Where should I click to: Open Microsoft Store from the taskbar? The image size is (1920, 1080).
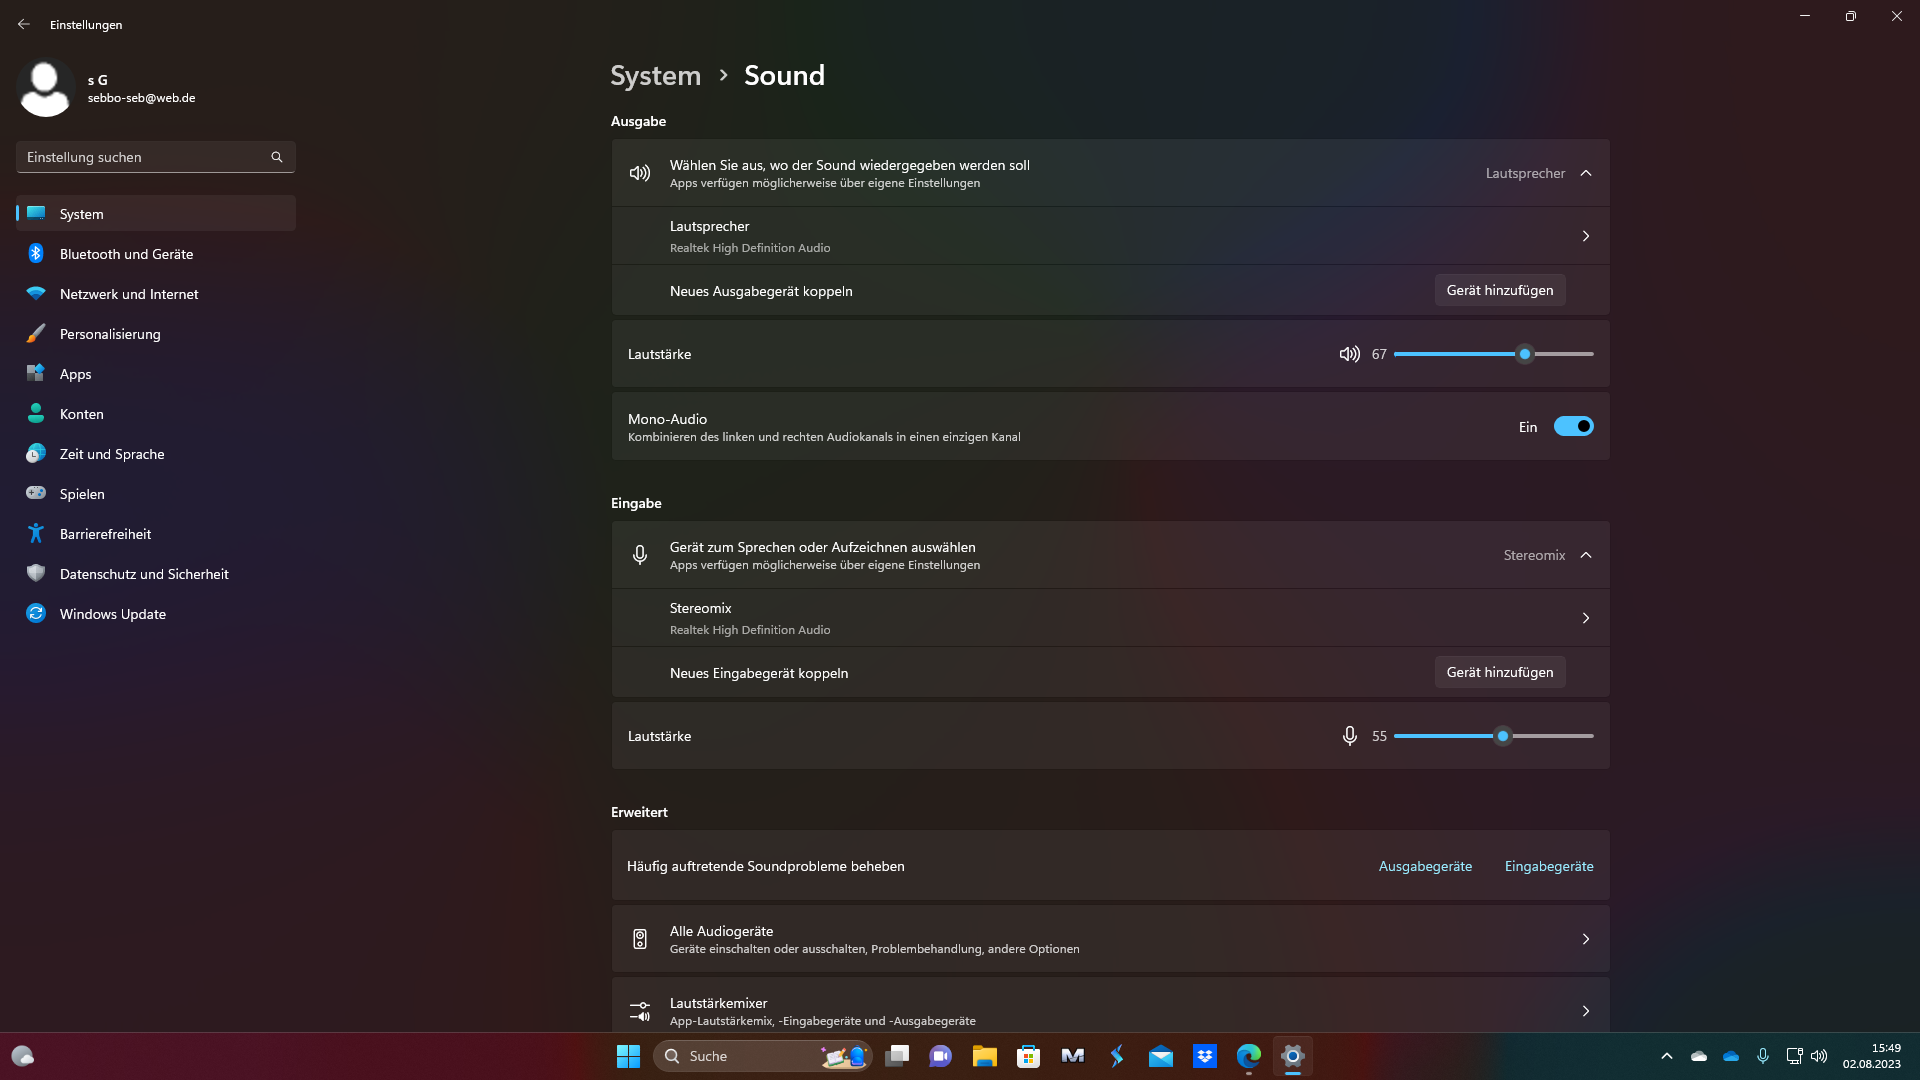[x=1029, y=1056]
